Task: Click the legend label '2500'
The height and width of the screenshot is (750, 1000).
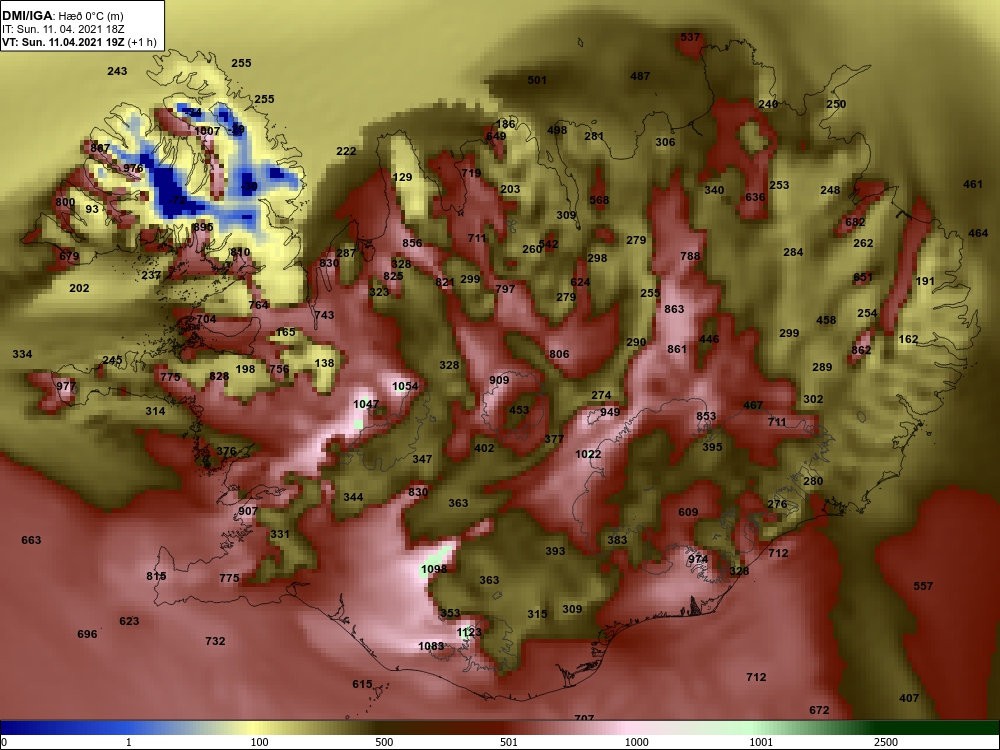Action: click(886, 742)
